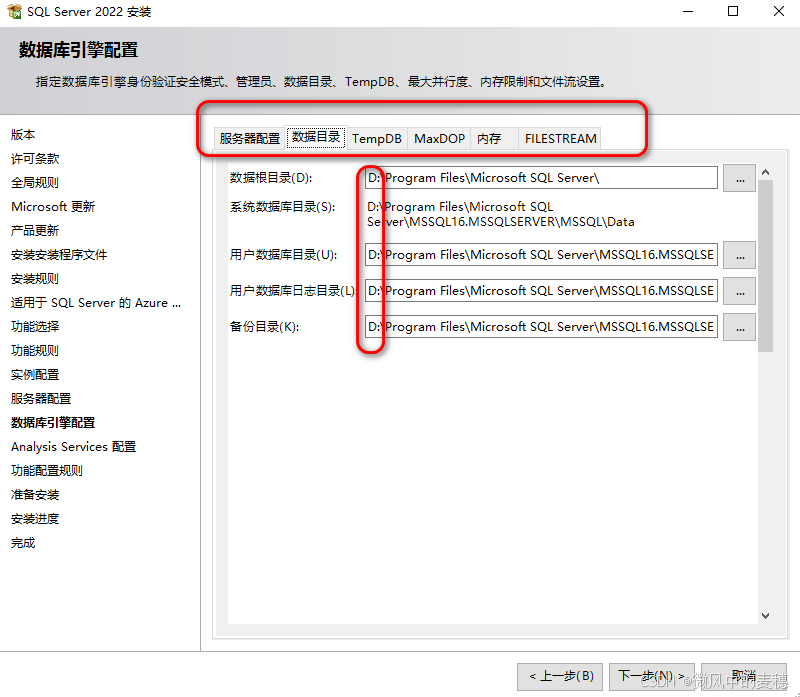This screenshot has width=800, height=697.
Task: Click 数据库引擎配置 in the step list
Action: 53,422
